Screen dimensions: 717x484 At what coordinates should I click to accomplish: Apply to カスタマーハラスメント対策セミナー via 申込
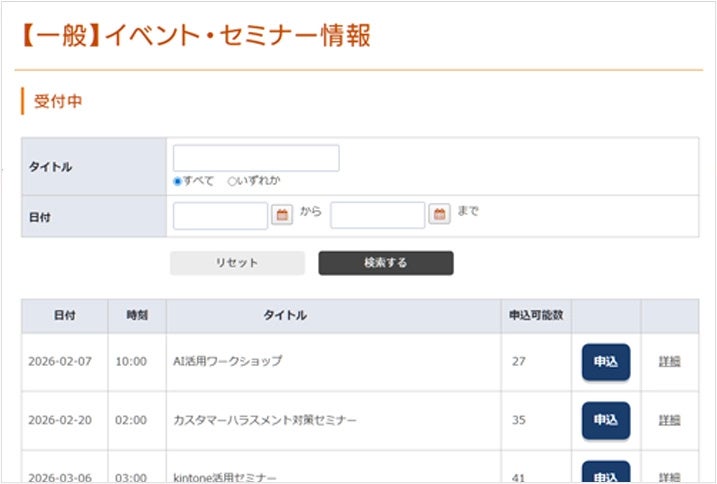(606, 420)
